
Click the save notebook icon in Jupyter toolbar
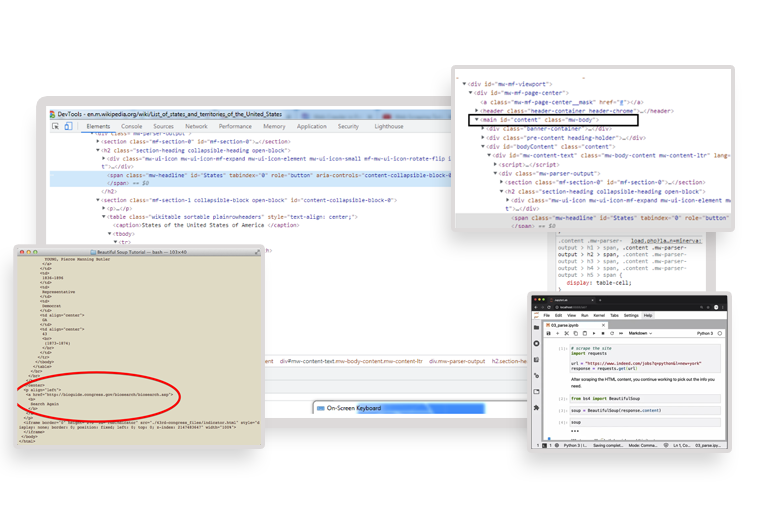[548, 333]
